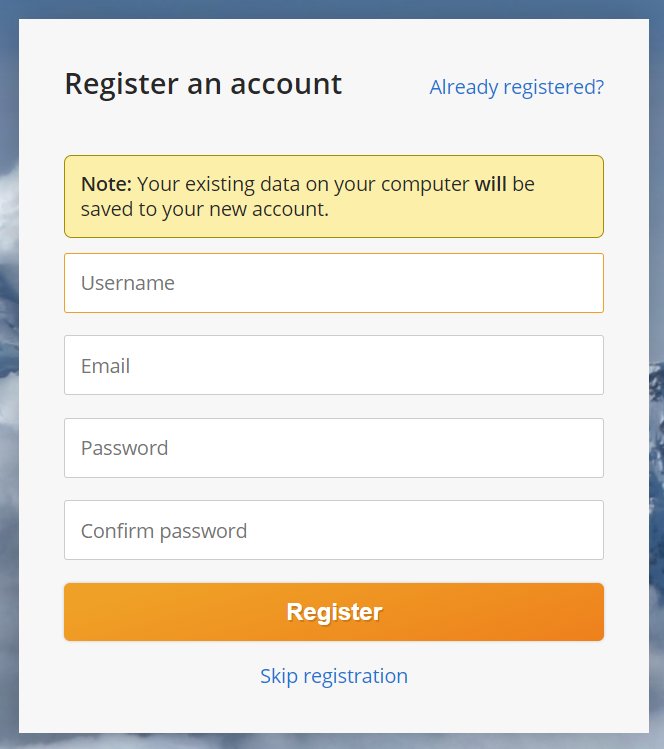Click the bold word will in the note

(490, 184)
